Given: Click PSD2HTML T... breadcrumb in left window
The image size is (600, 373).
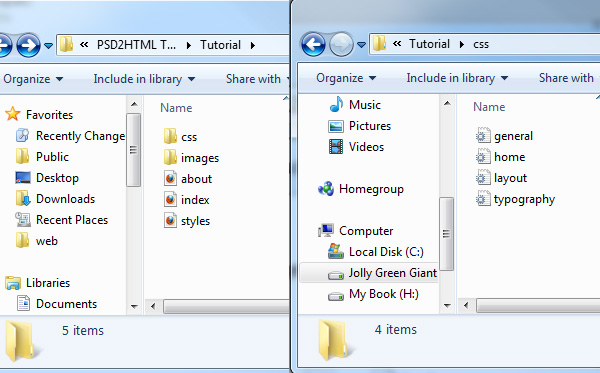Looking at the screenshot, I should tap(136, 45).
